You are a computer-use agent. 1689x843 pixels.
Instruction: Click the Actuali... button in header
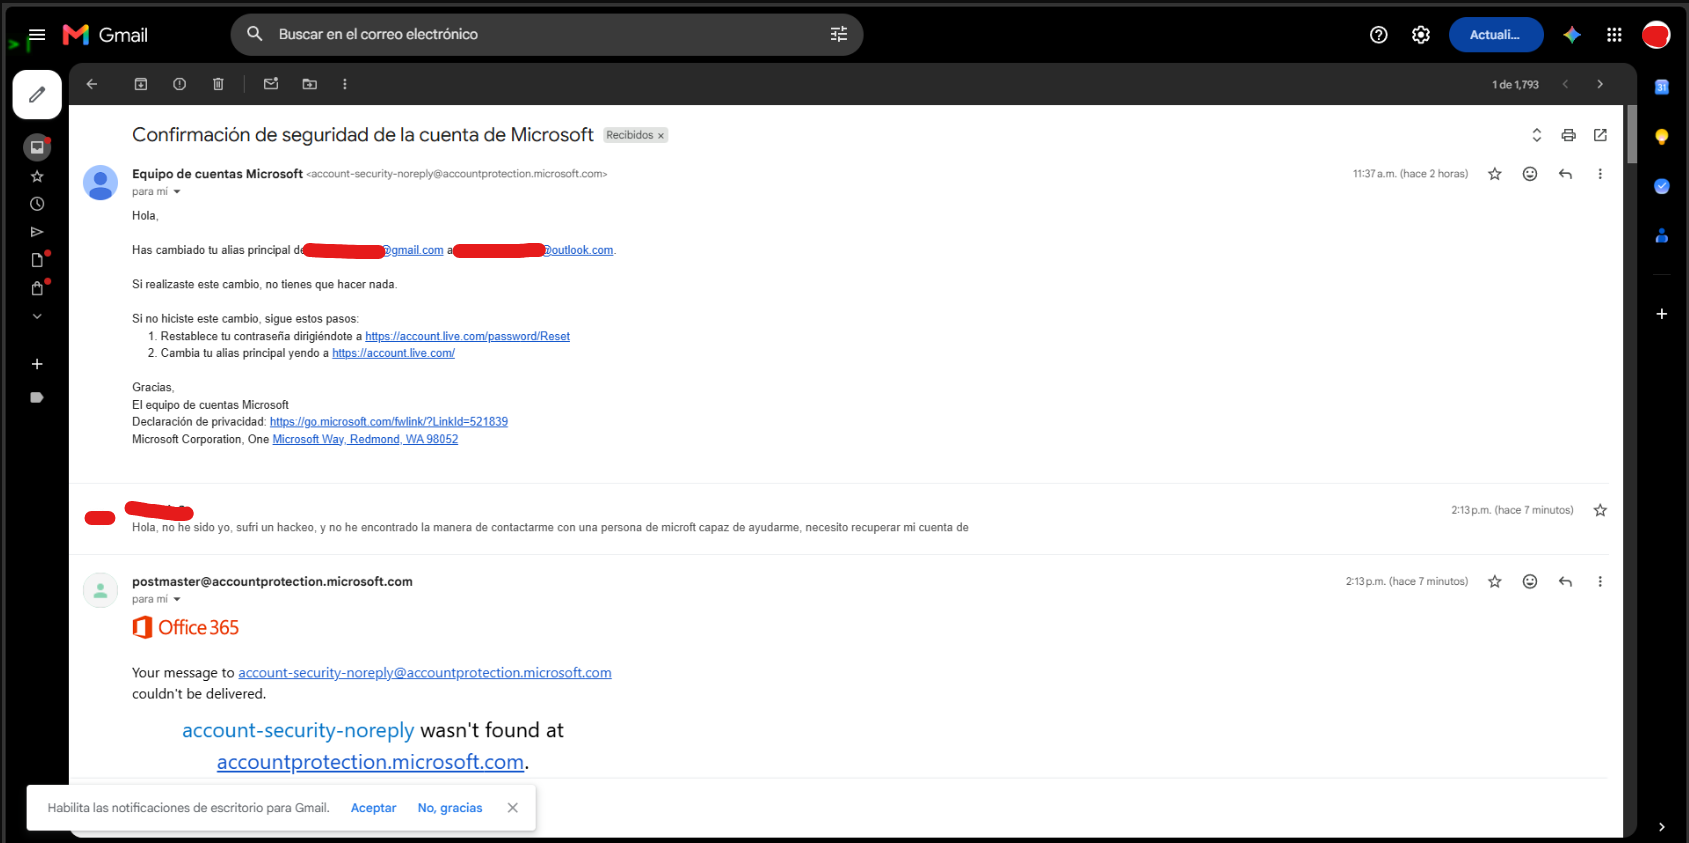coord(1496,35)
